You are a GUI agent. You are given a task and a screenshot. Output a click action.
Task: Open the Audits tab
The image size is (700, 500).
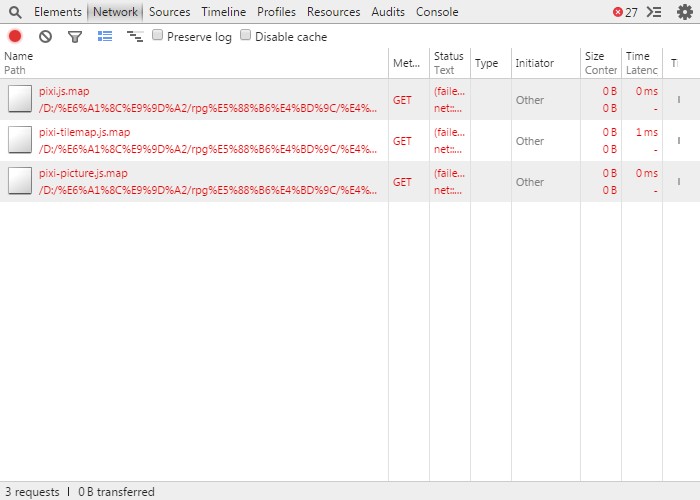(x=388, y=12)
